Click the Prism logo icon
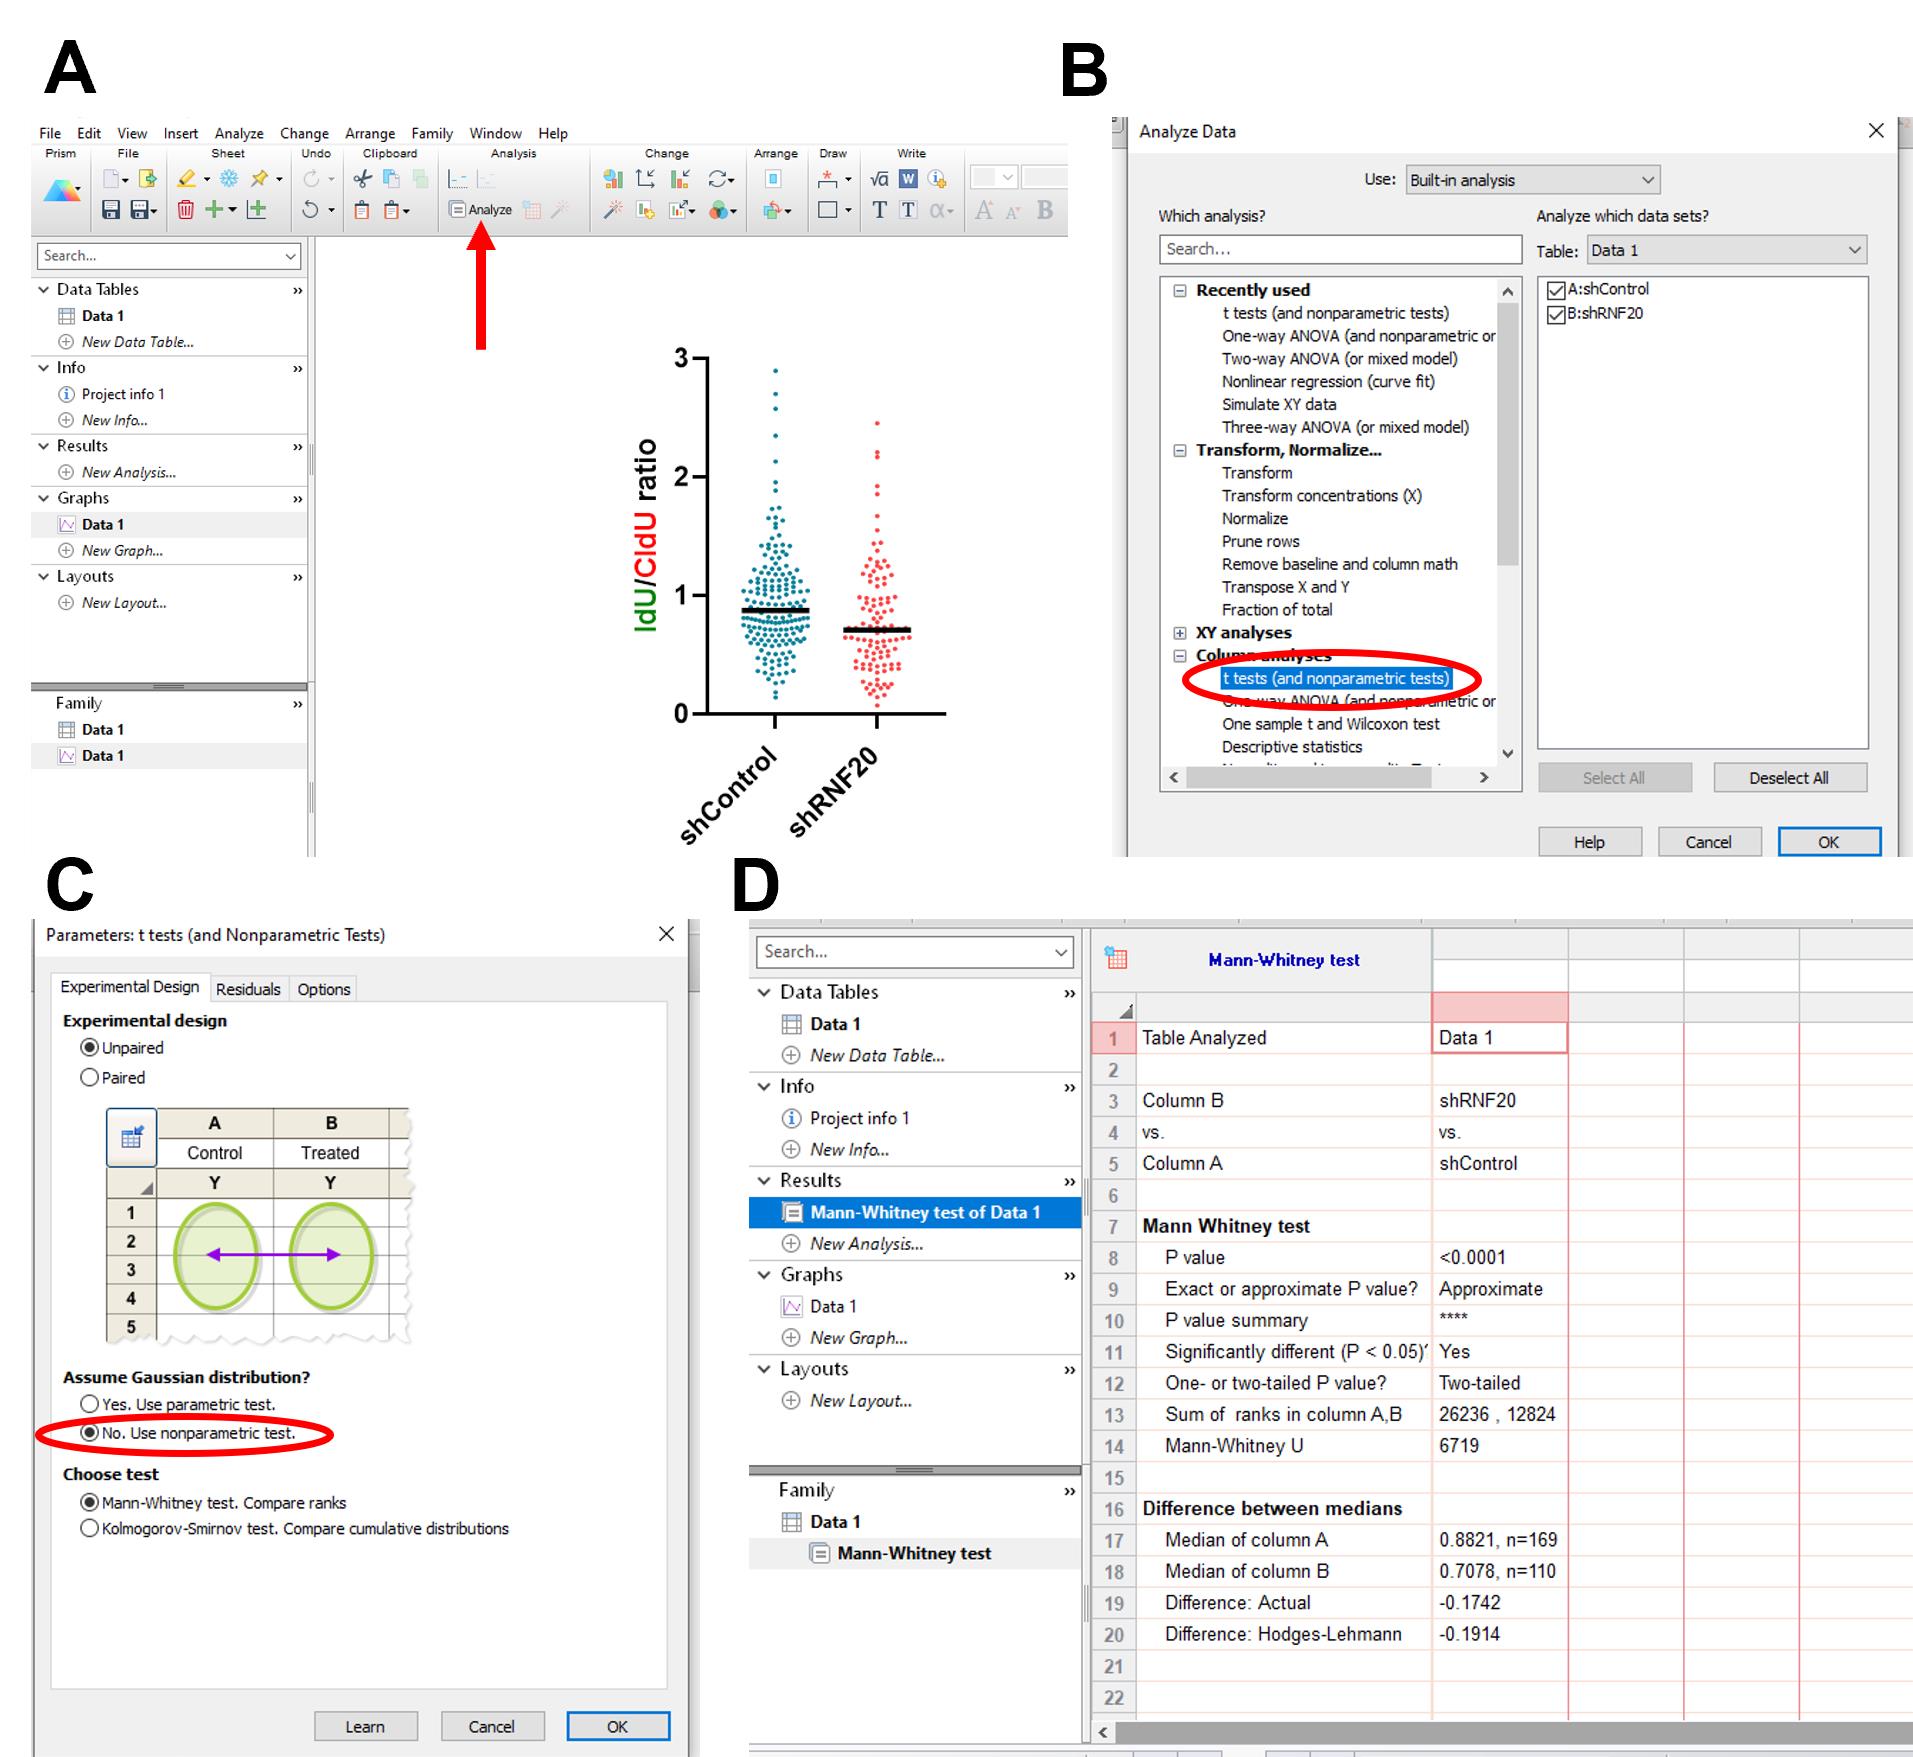The height and width of the screenshot is (1757, 1913). [62, 192]
